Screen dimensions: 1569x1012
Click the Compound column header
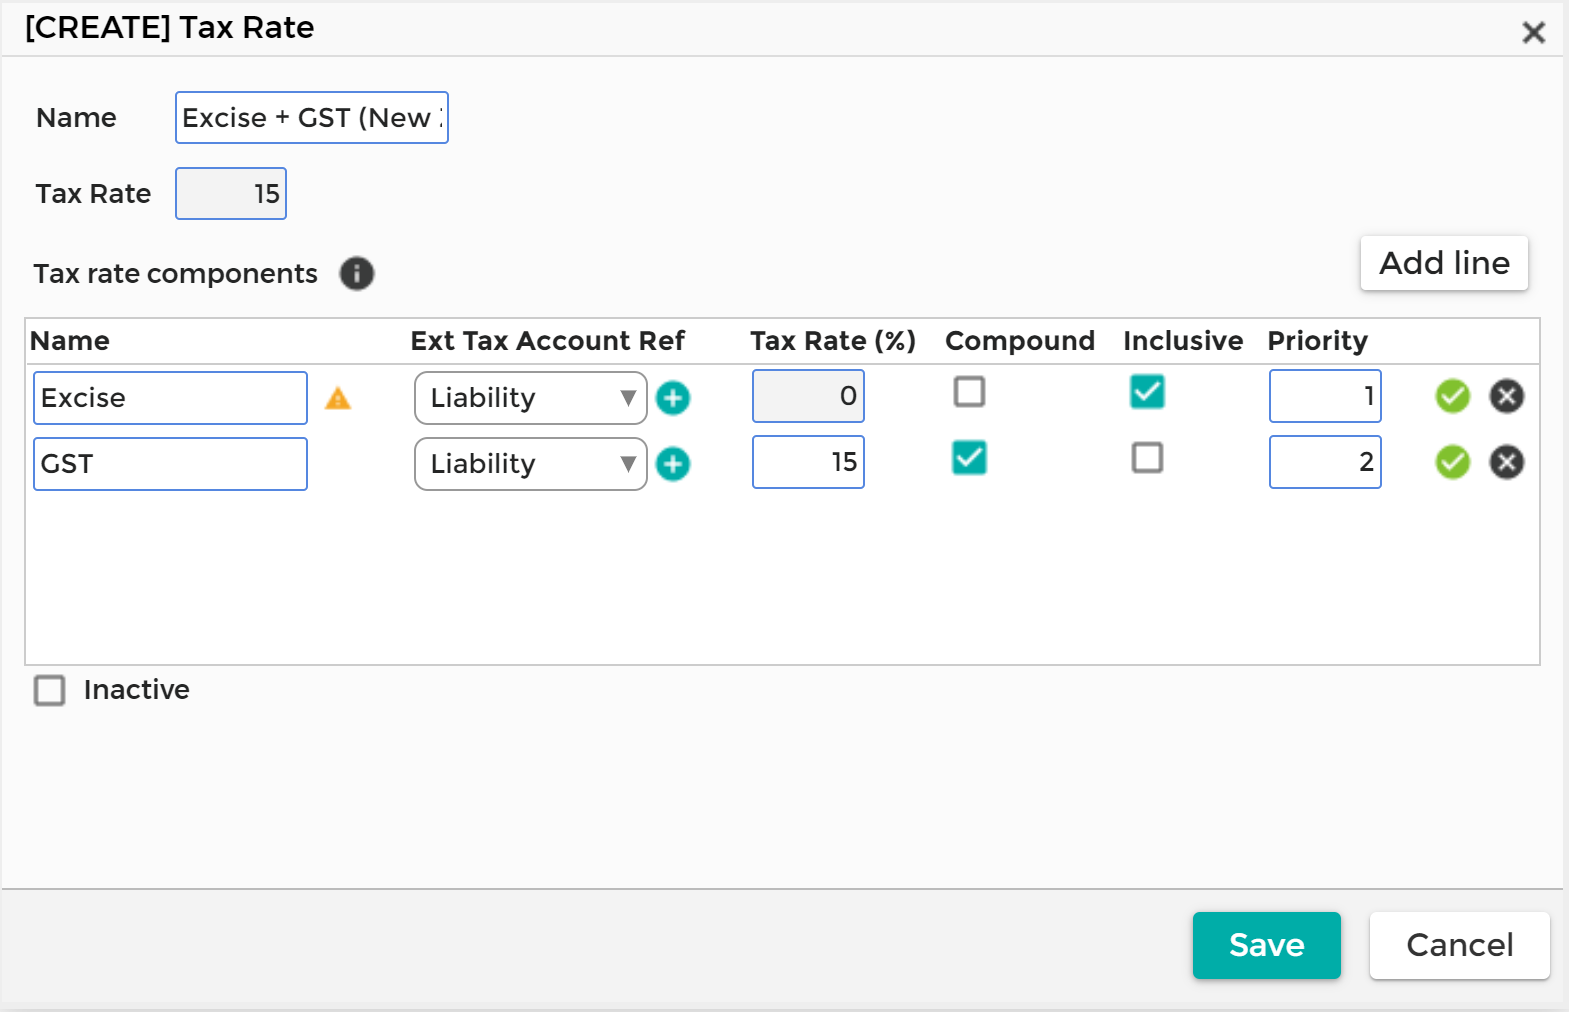point(1020,341)
